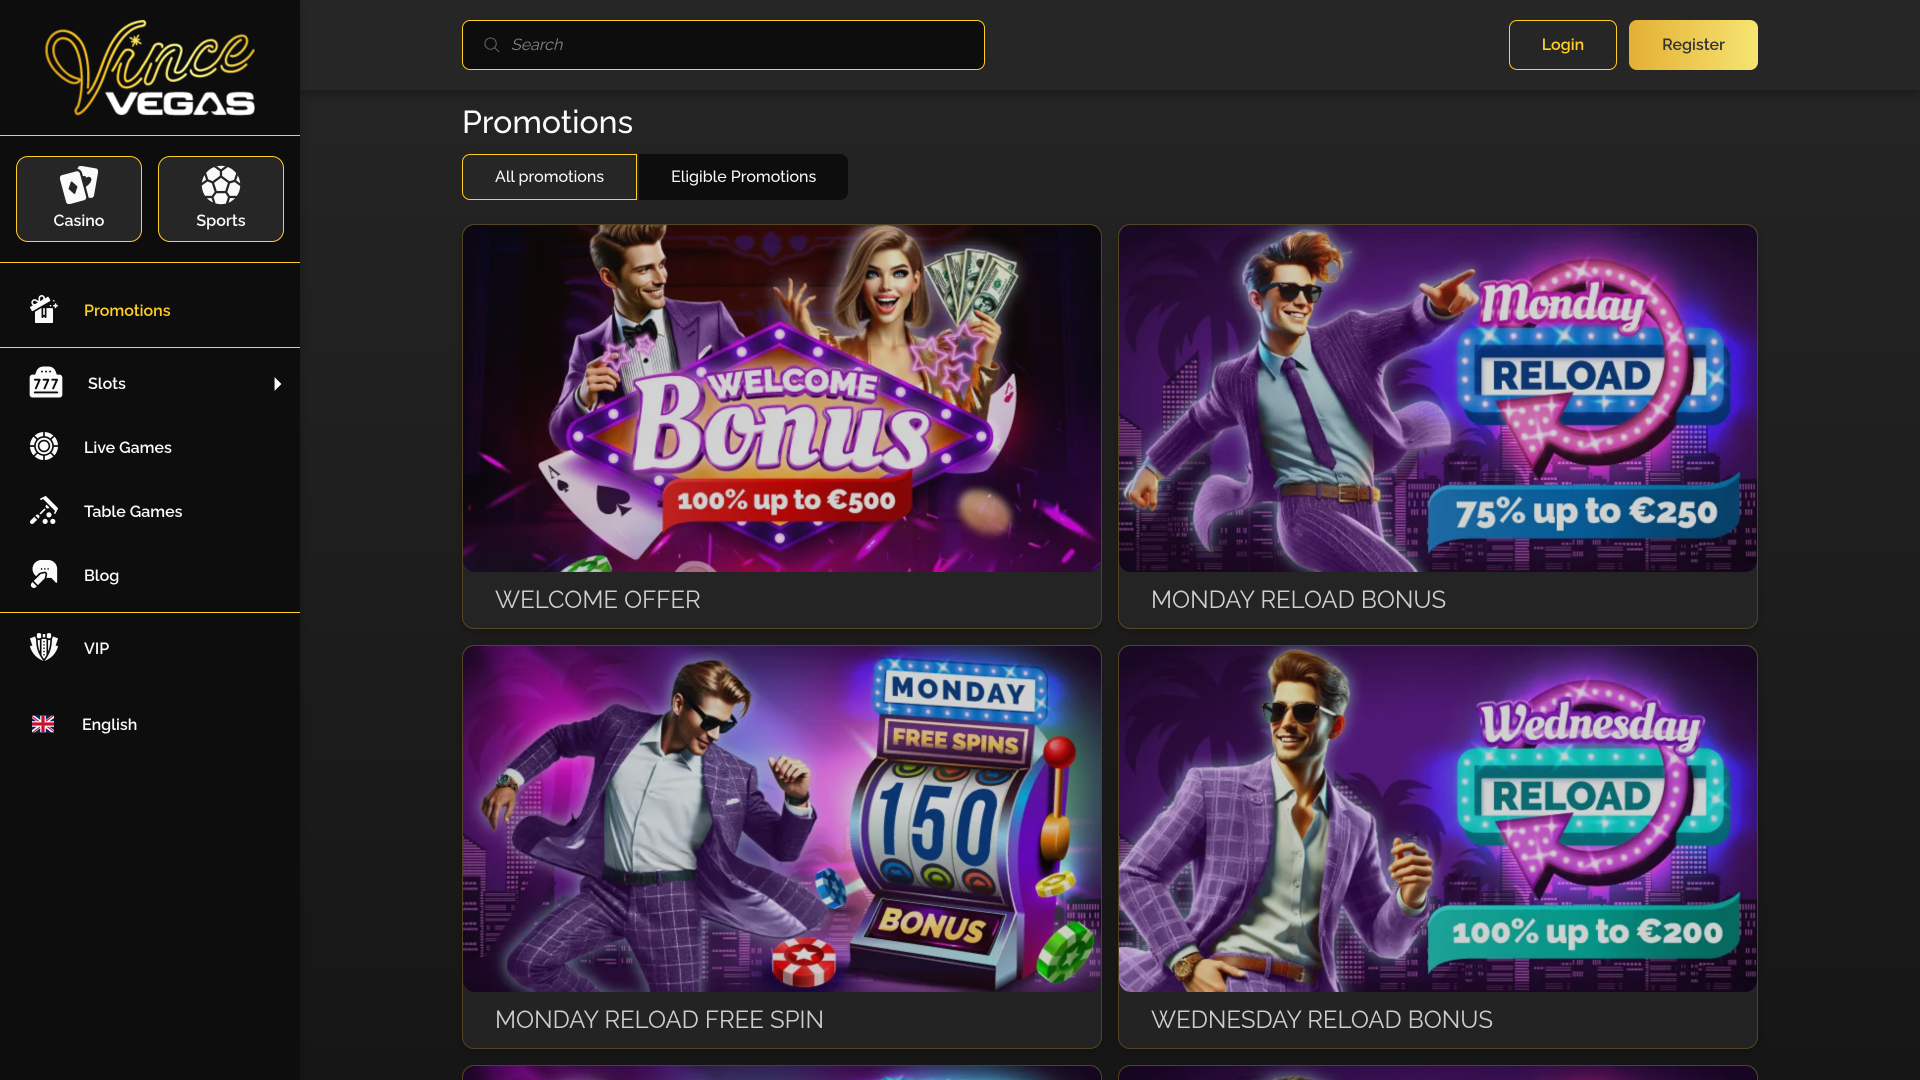Select the All promotions tab
The image size is (1920, 1080).
(548, 176)
